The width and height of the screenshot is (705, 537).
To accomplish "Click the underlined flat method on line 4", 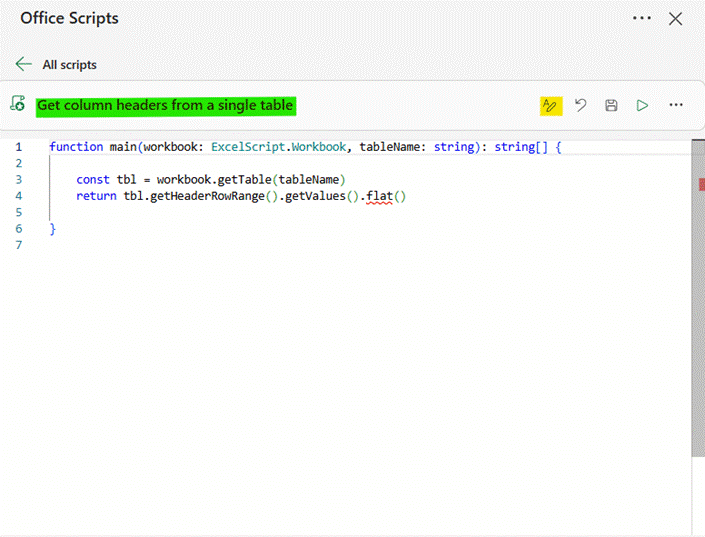I will click(379, 197).
